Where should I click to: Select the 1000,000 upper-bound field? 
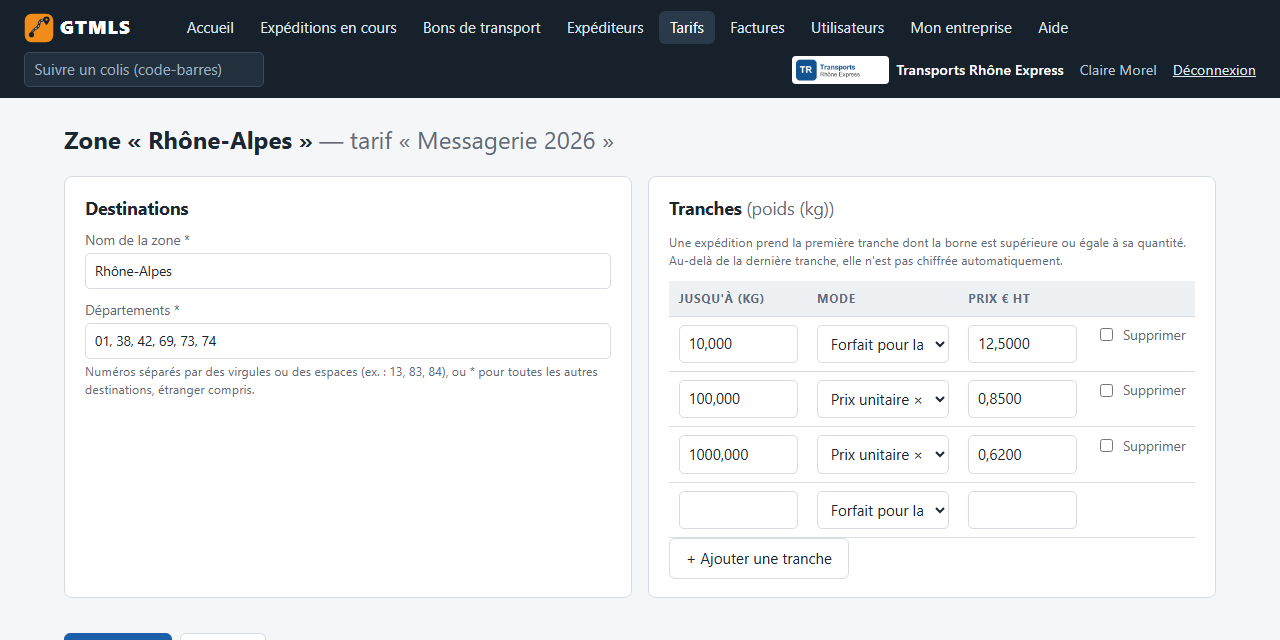pos(738,454)
